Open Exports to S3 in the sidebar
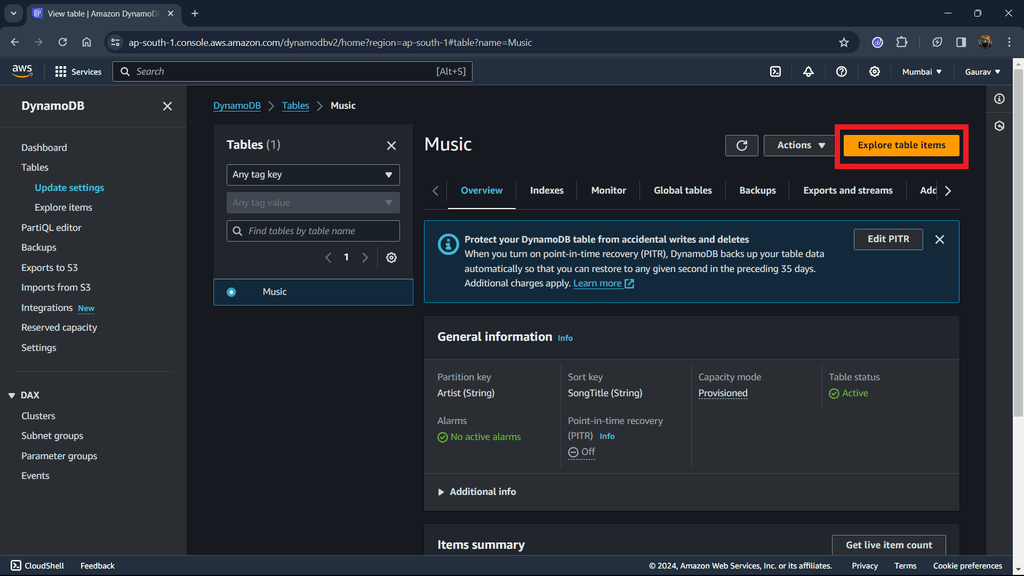Screen dimensions: 1024x576 click(x=49, y=268)
